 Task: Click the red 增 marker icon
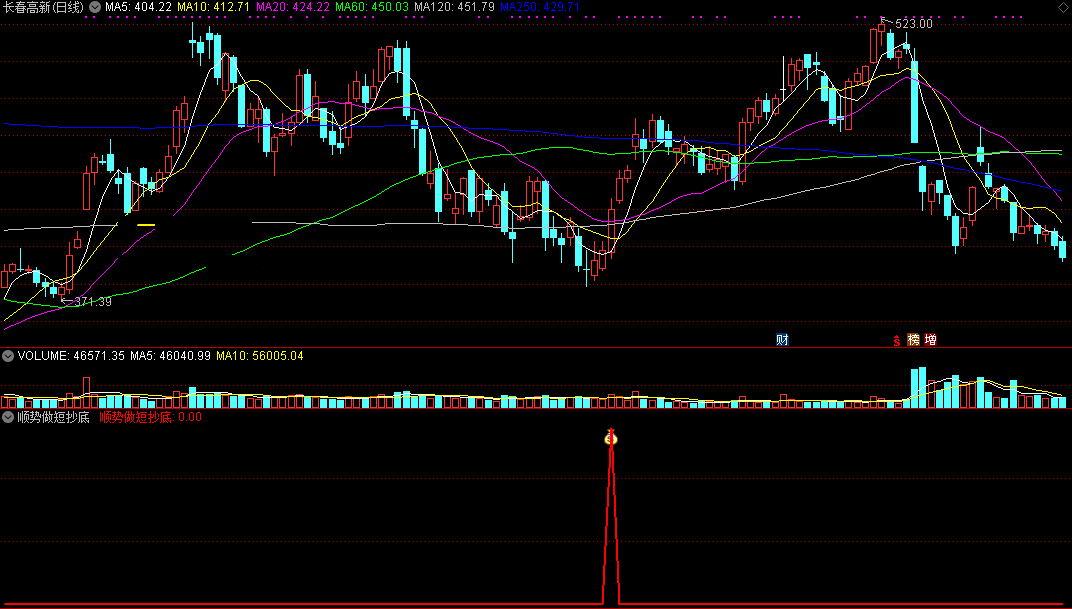[x=930, y=340]
